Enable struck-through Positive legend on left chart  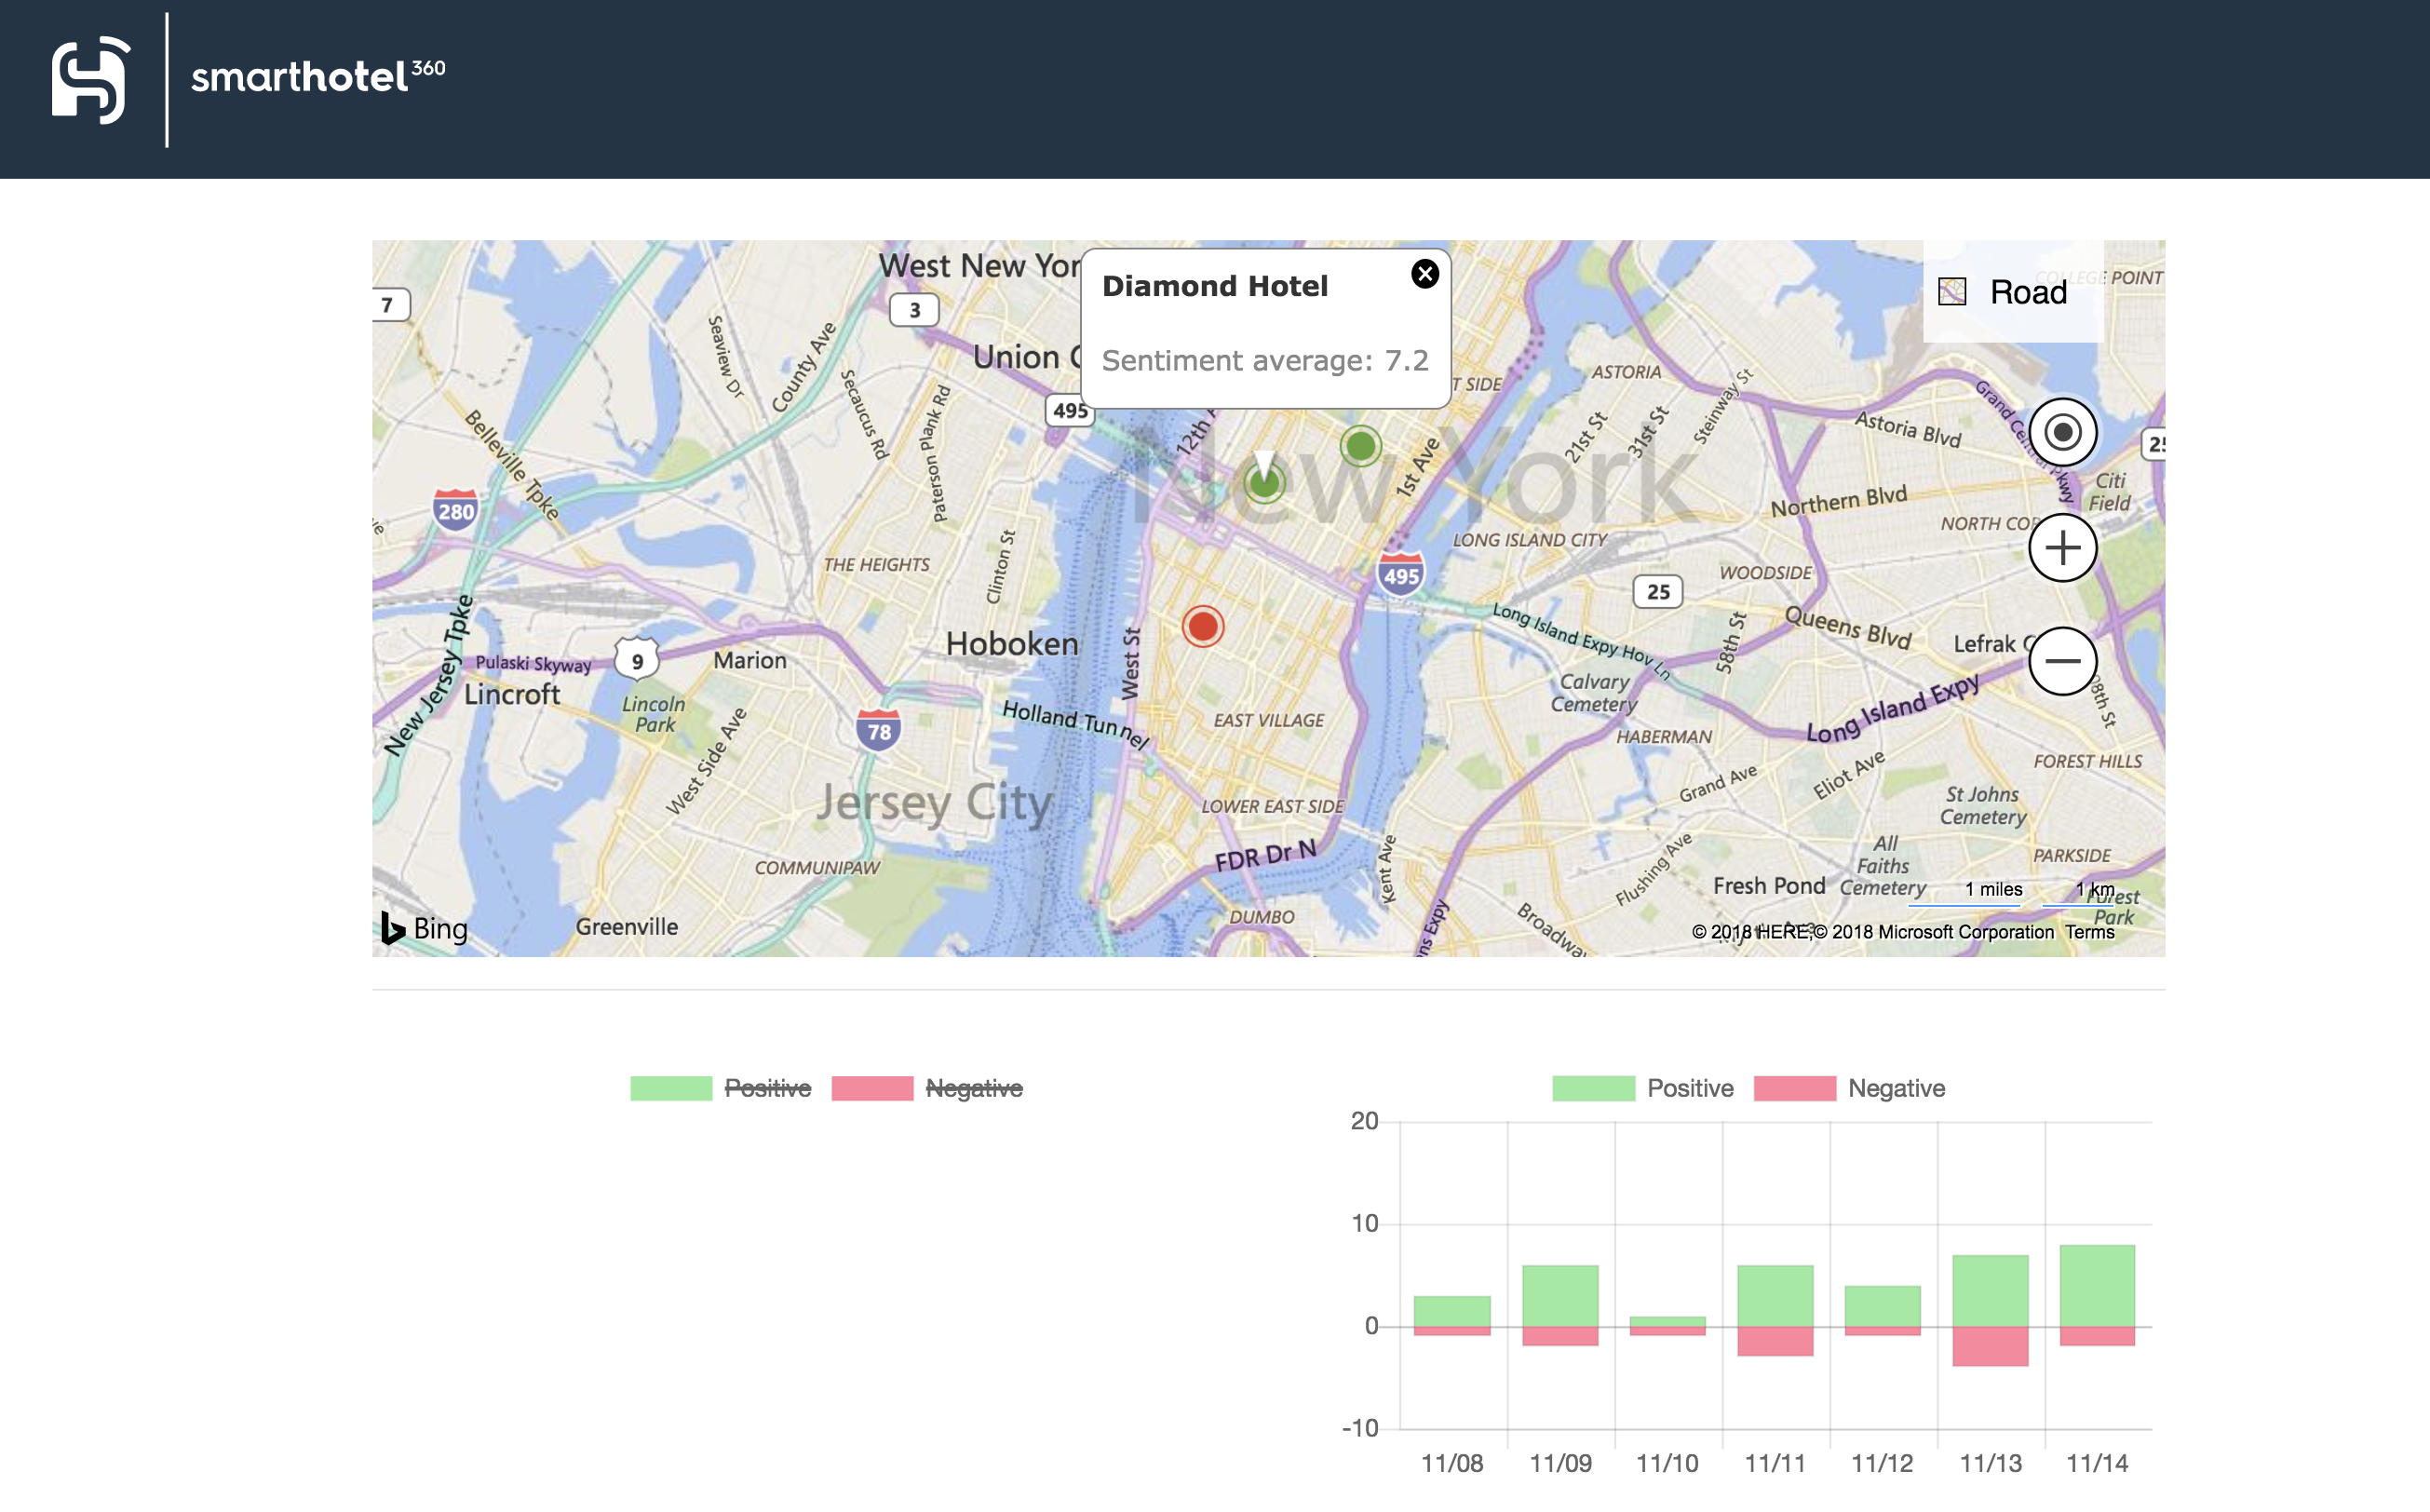point(767,1088)
